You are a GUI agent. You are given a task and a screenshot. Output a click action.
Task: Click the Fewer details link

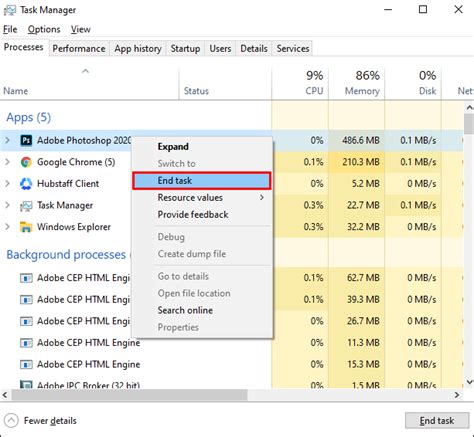coord(50,421)
